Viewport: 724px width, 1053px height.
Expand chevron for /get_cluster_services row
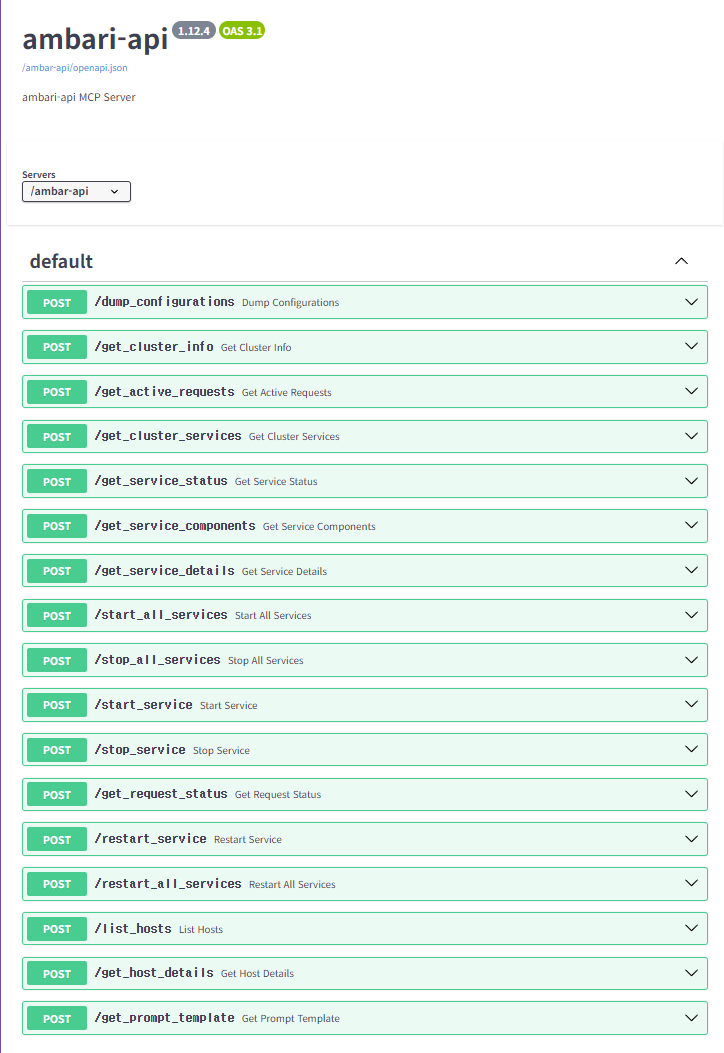[x=691, y=437]
